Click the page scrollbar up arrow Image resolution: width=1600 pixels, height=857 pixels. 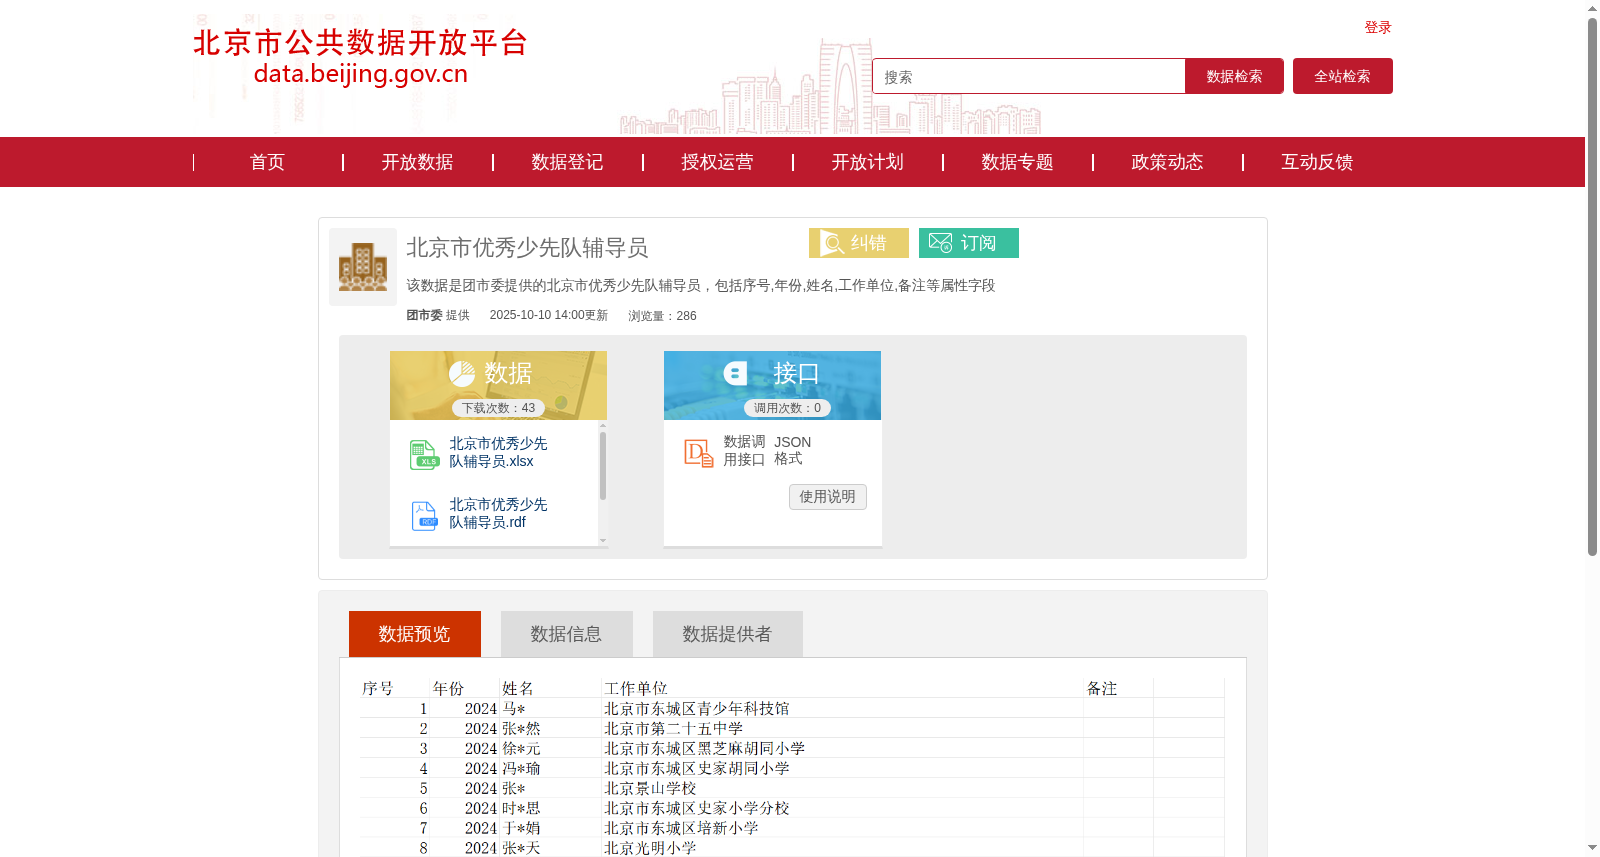click(x=1593, y=9)
